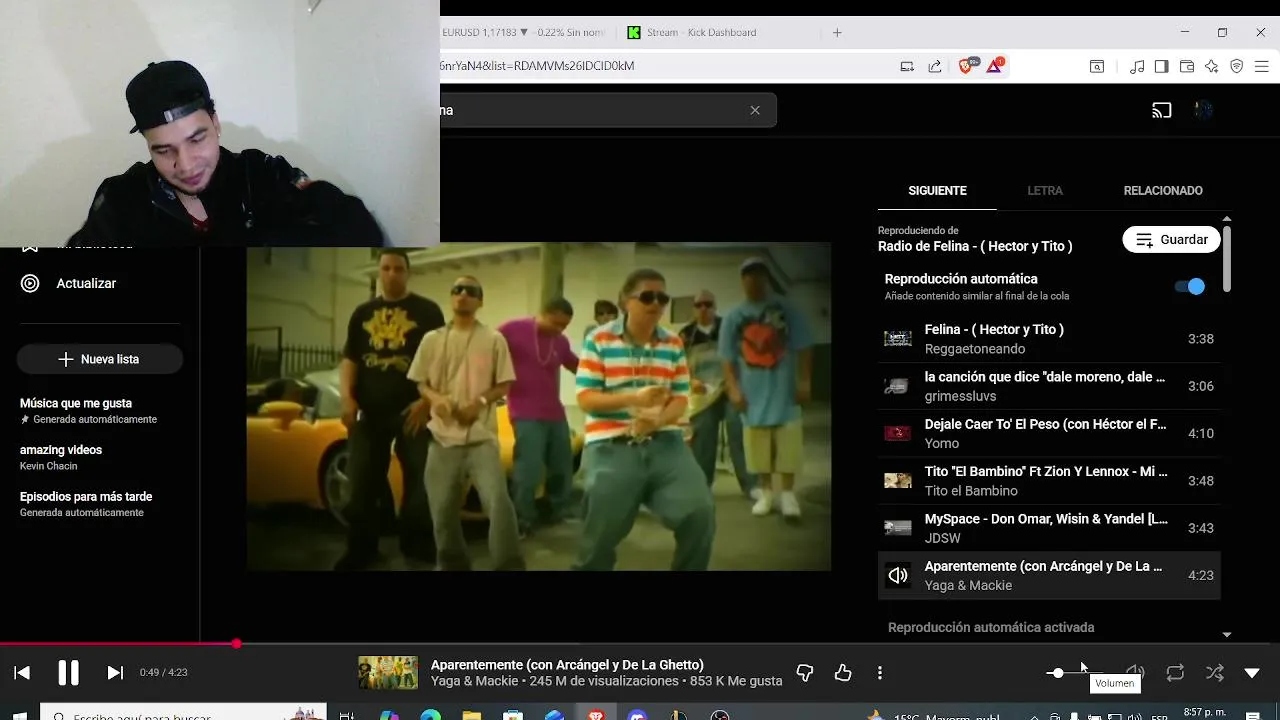Create a playlist with Nueva lista
Image resolution: width=1280 pixels, height=720 pixels.
coord(99,359)
